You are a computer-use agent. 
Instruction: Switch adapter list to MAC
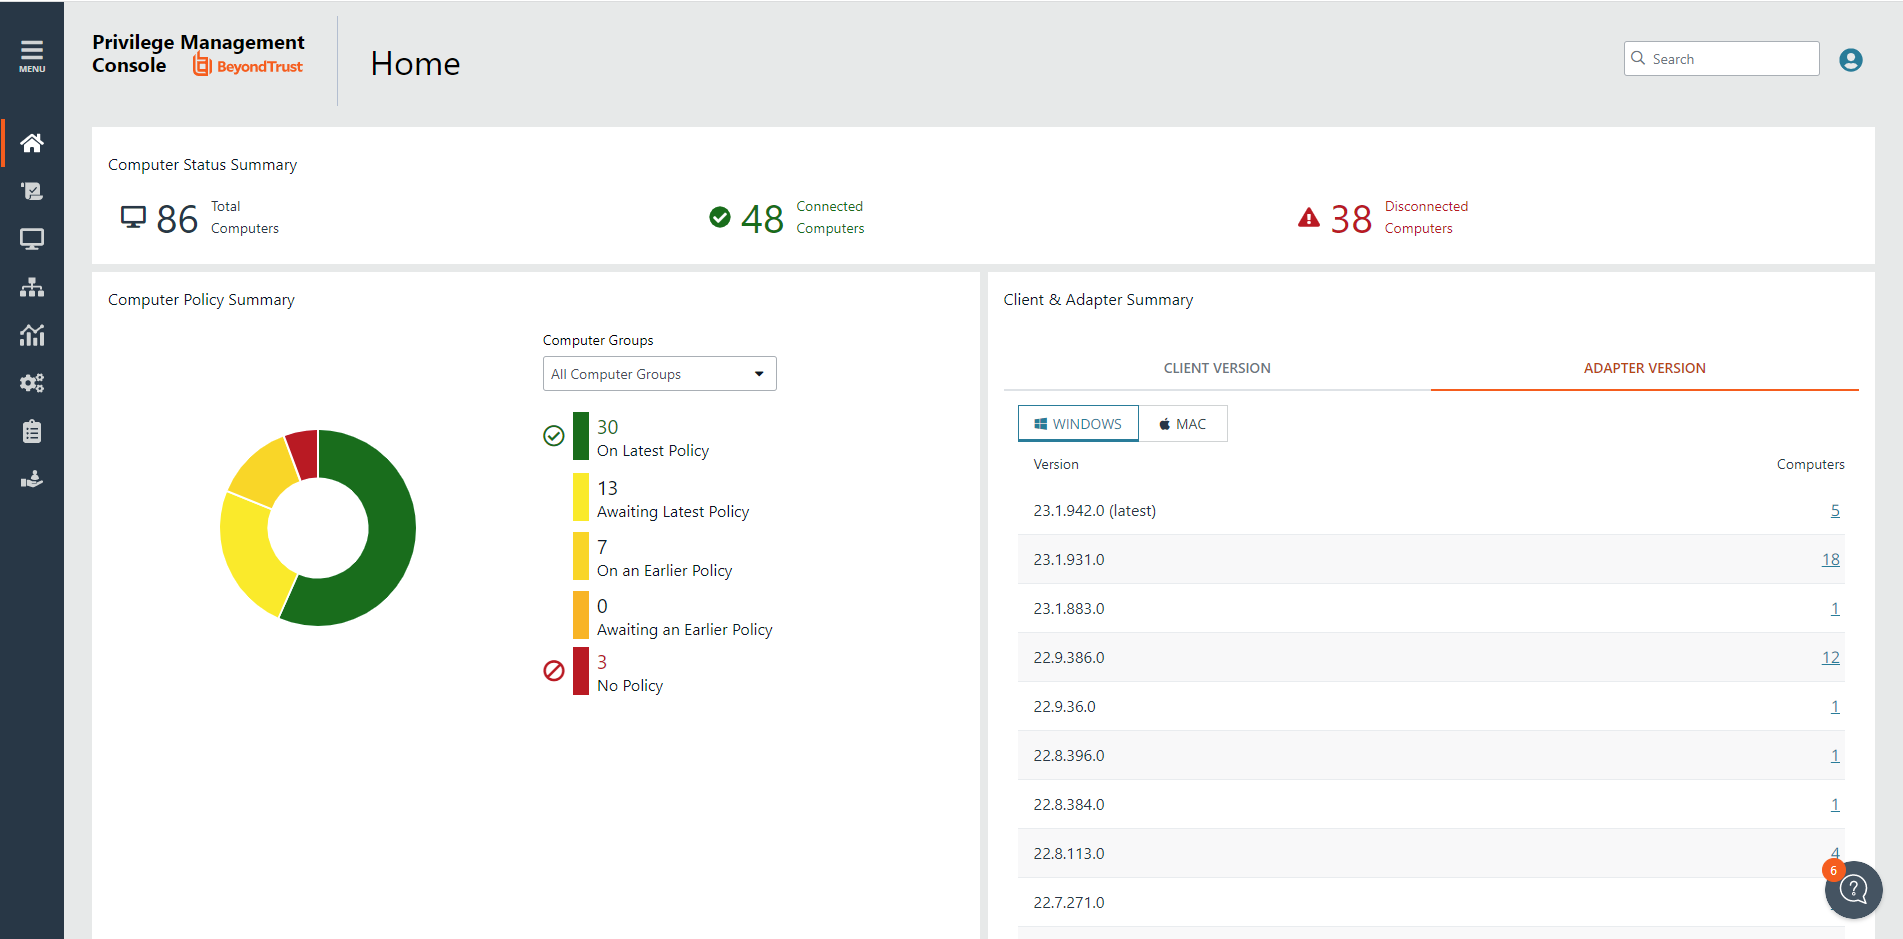pos(1183,423)
